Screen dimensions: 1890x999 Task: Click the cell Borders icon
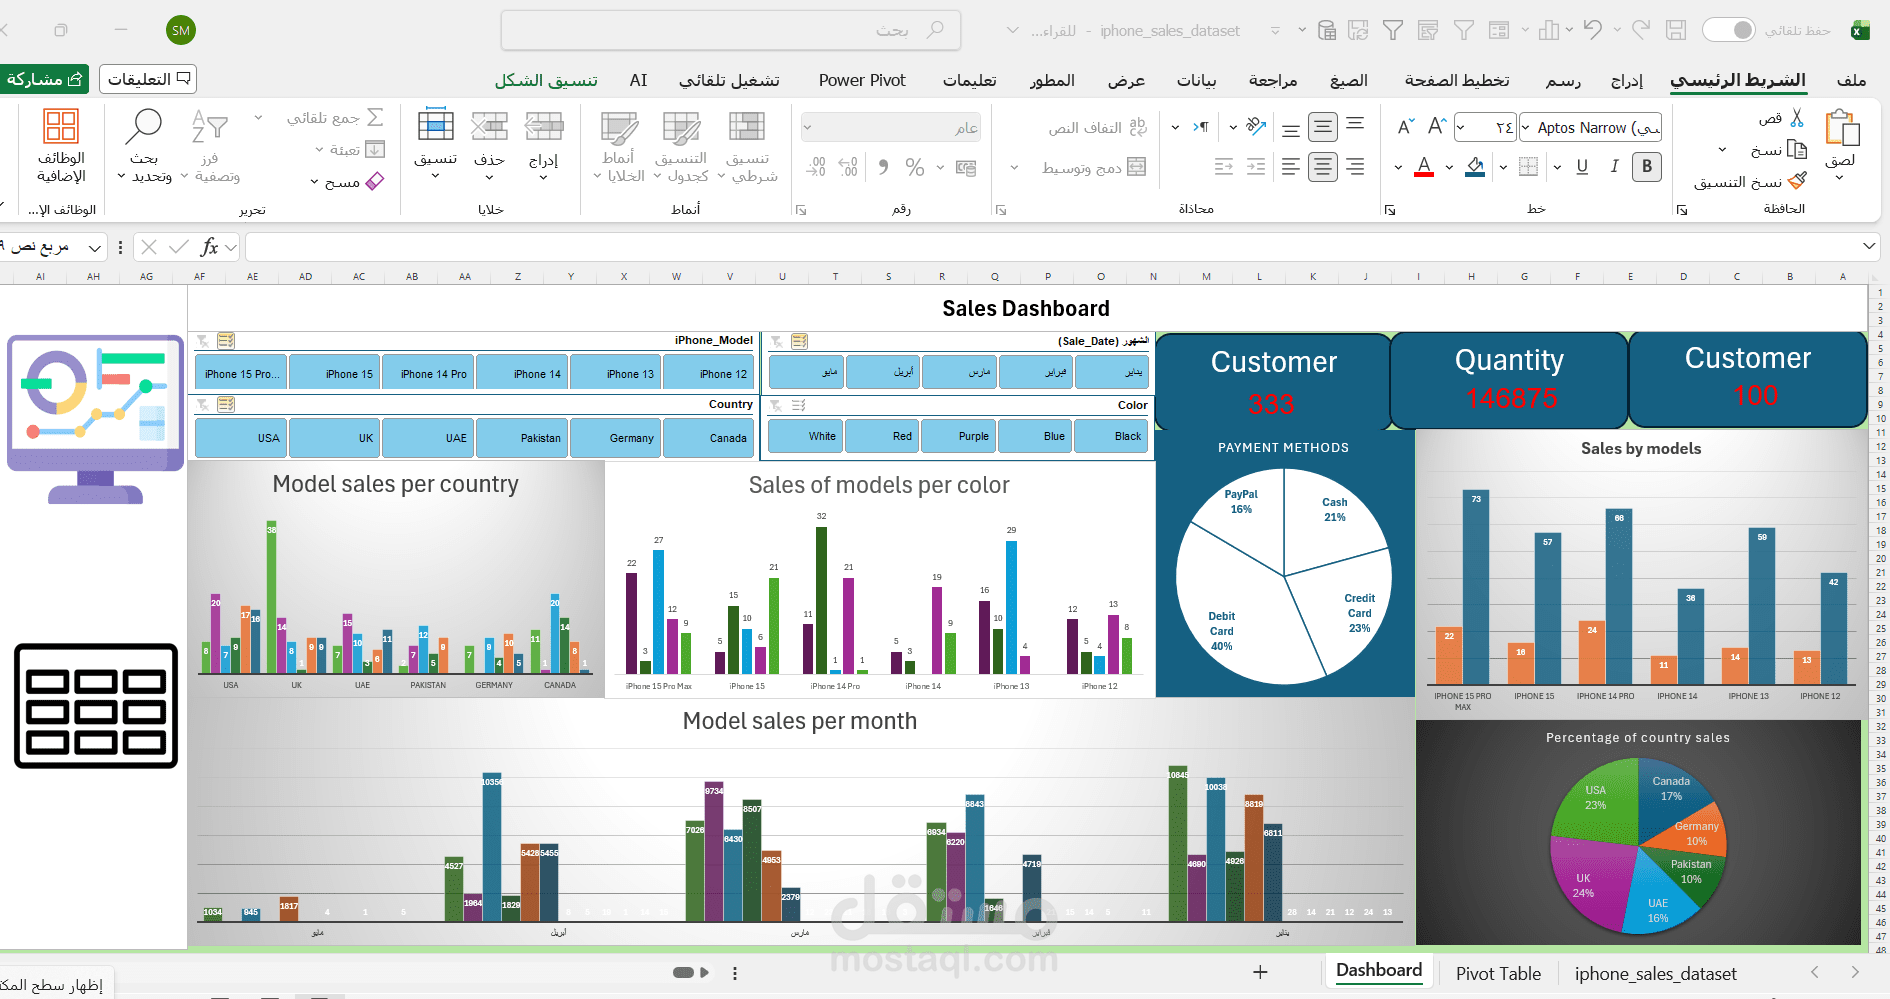click(x=1528, y=167)
